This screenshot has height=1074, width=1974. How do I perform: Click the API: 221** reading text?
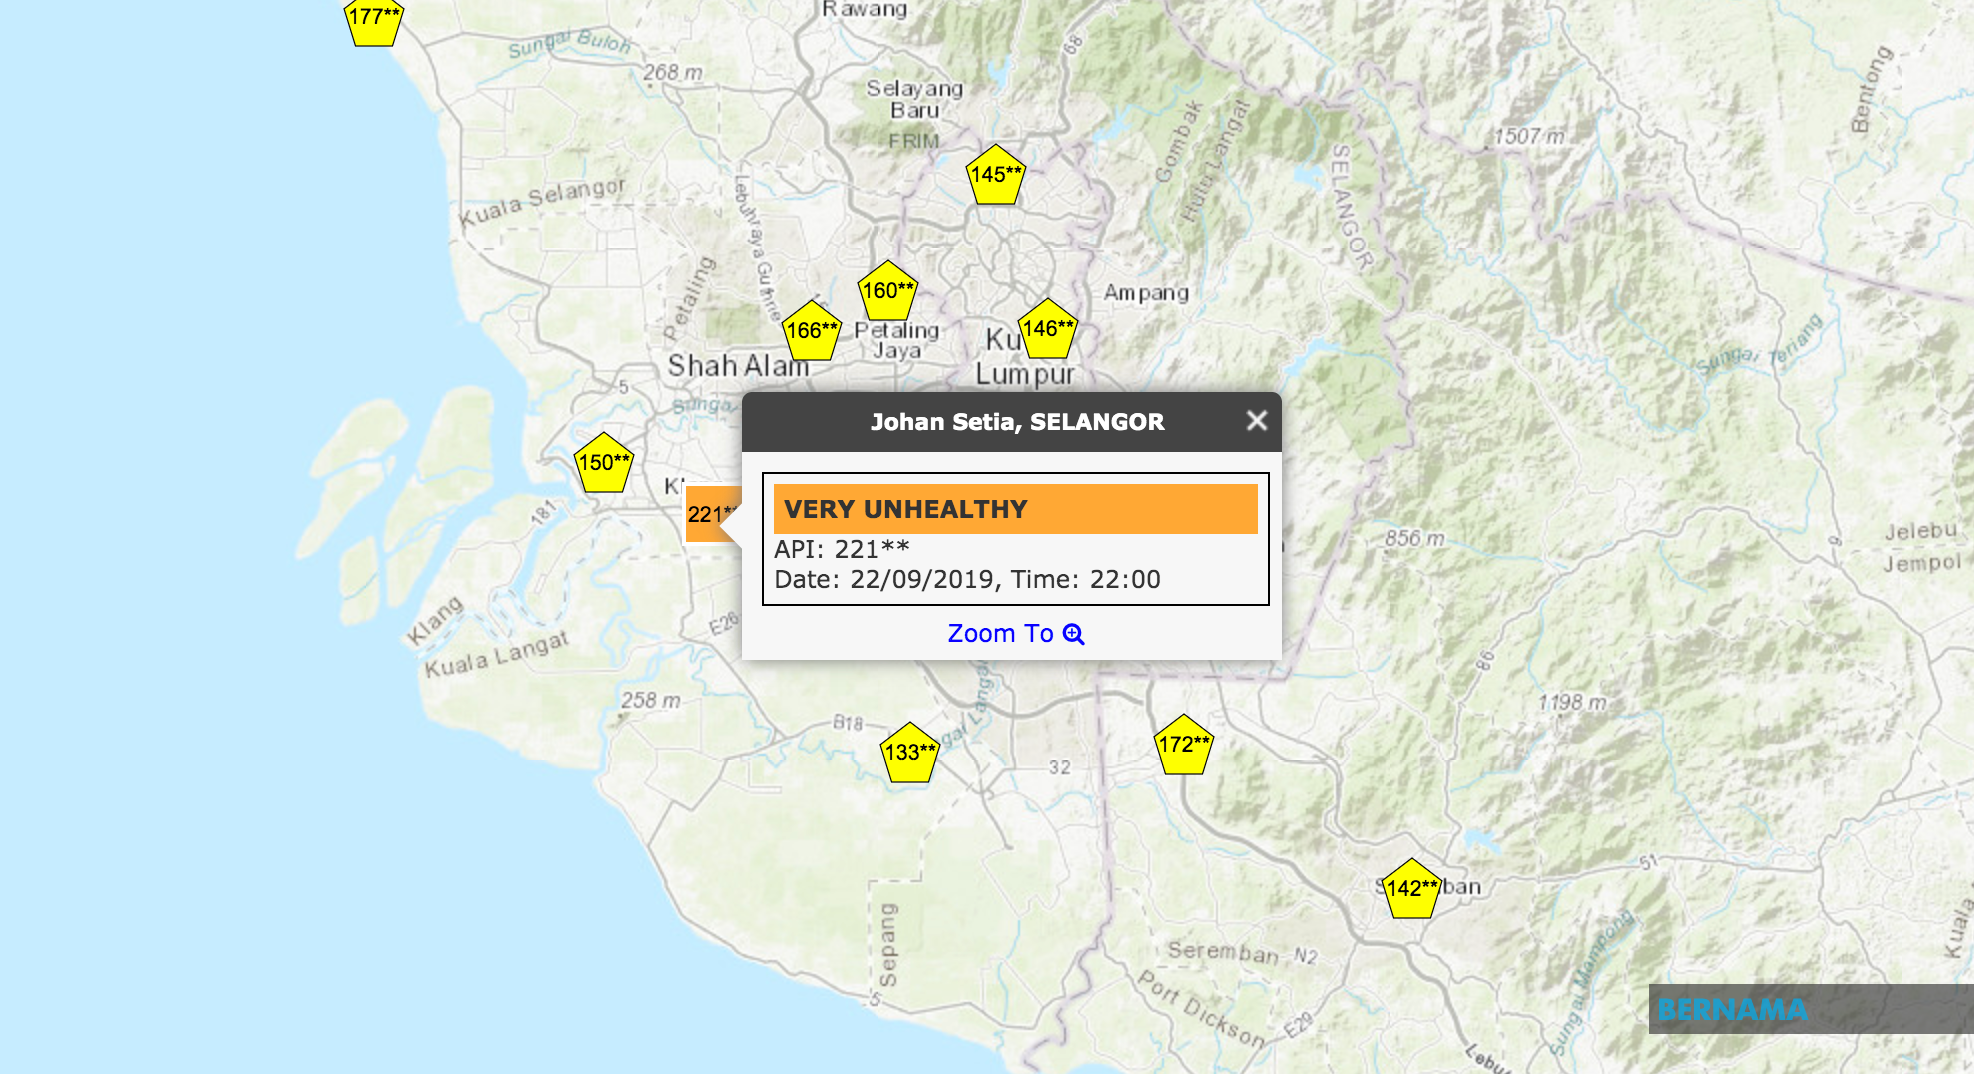(842, 549)
